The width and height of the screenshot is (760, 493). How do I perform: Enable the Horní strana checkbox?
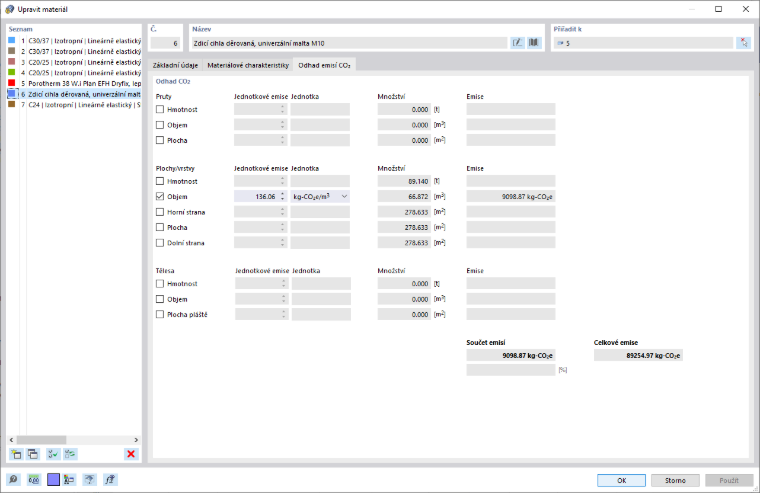pos(160,212)
